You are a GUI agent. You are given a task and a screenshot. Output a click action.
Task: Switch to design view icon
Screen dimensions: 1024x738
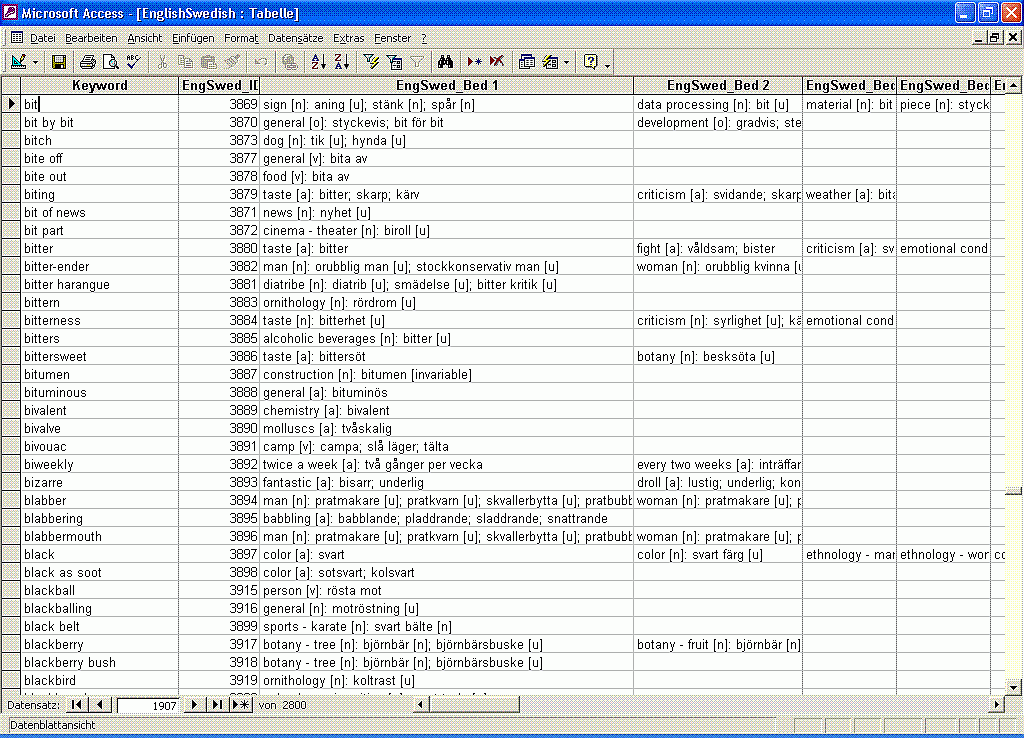click(18, 62)
